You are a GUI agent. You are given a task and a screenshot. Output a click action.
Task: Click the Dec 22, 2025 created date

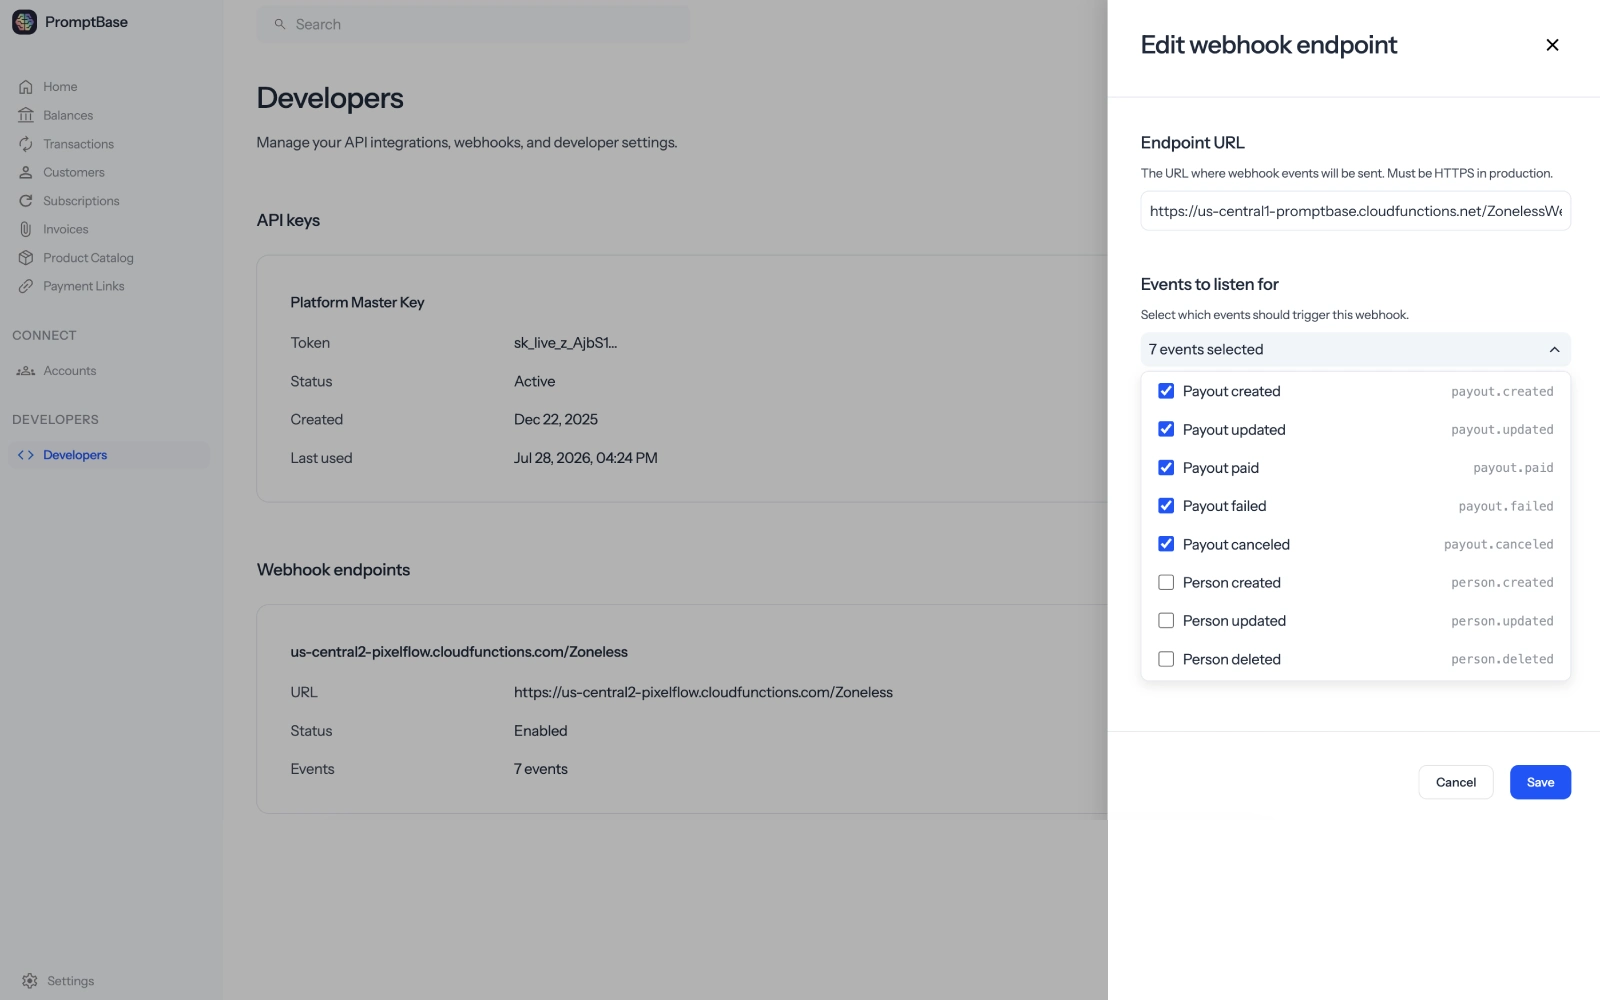(556, 419)
